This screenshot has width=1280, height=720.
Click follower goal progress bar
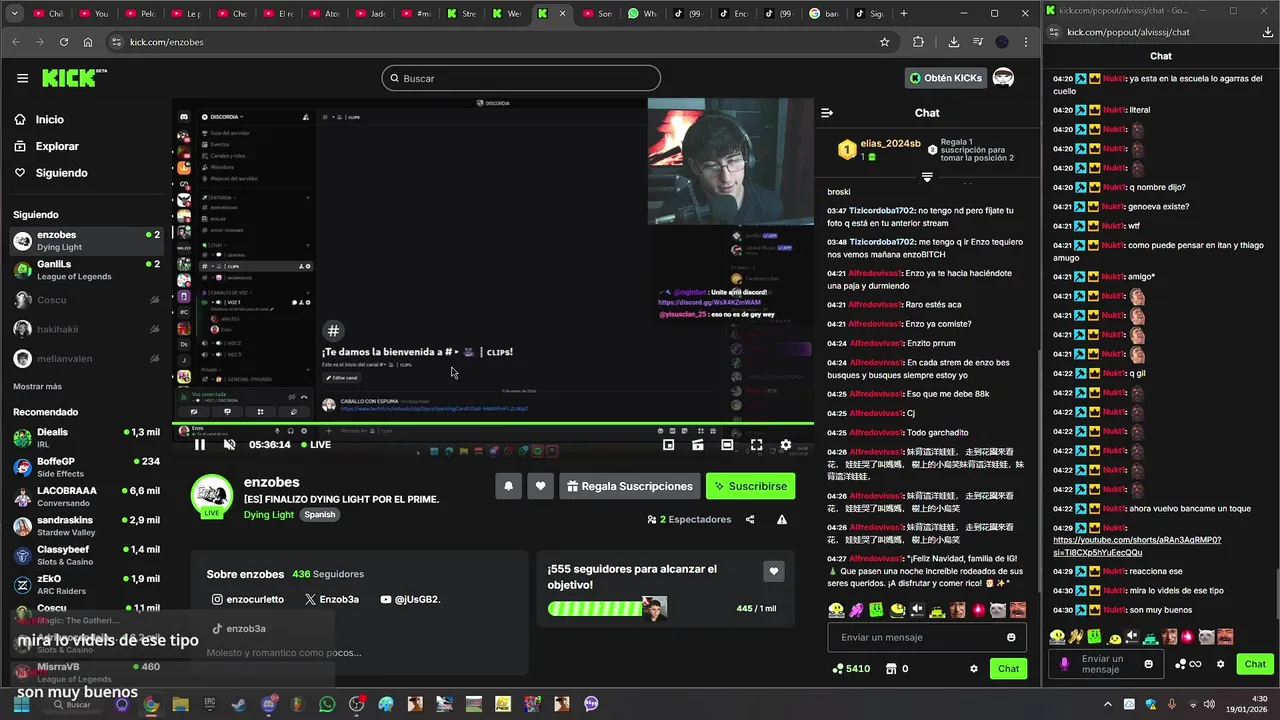(x=607, y=608)
